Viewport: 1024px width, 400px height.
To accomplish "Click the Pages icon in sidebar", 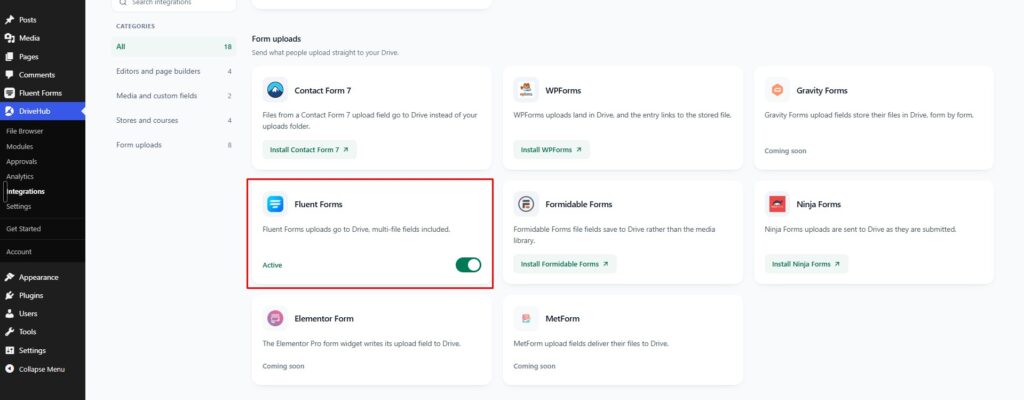I will (10, 57).
